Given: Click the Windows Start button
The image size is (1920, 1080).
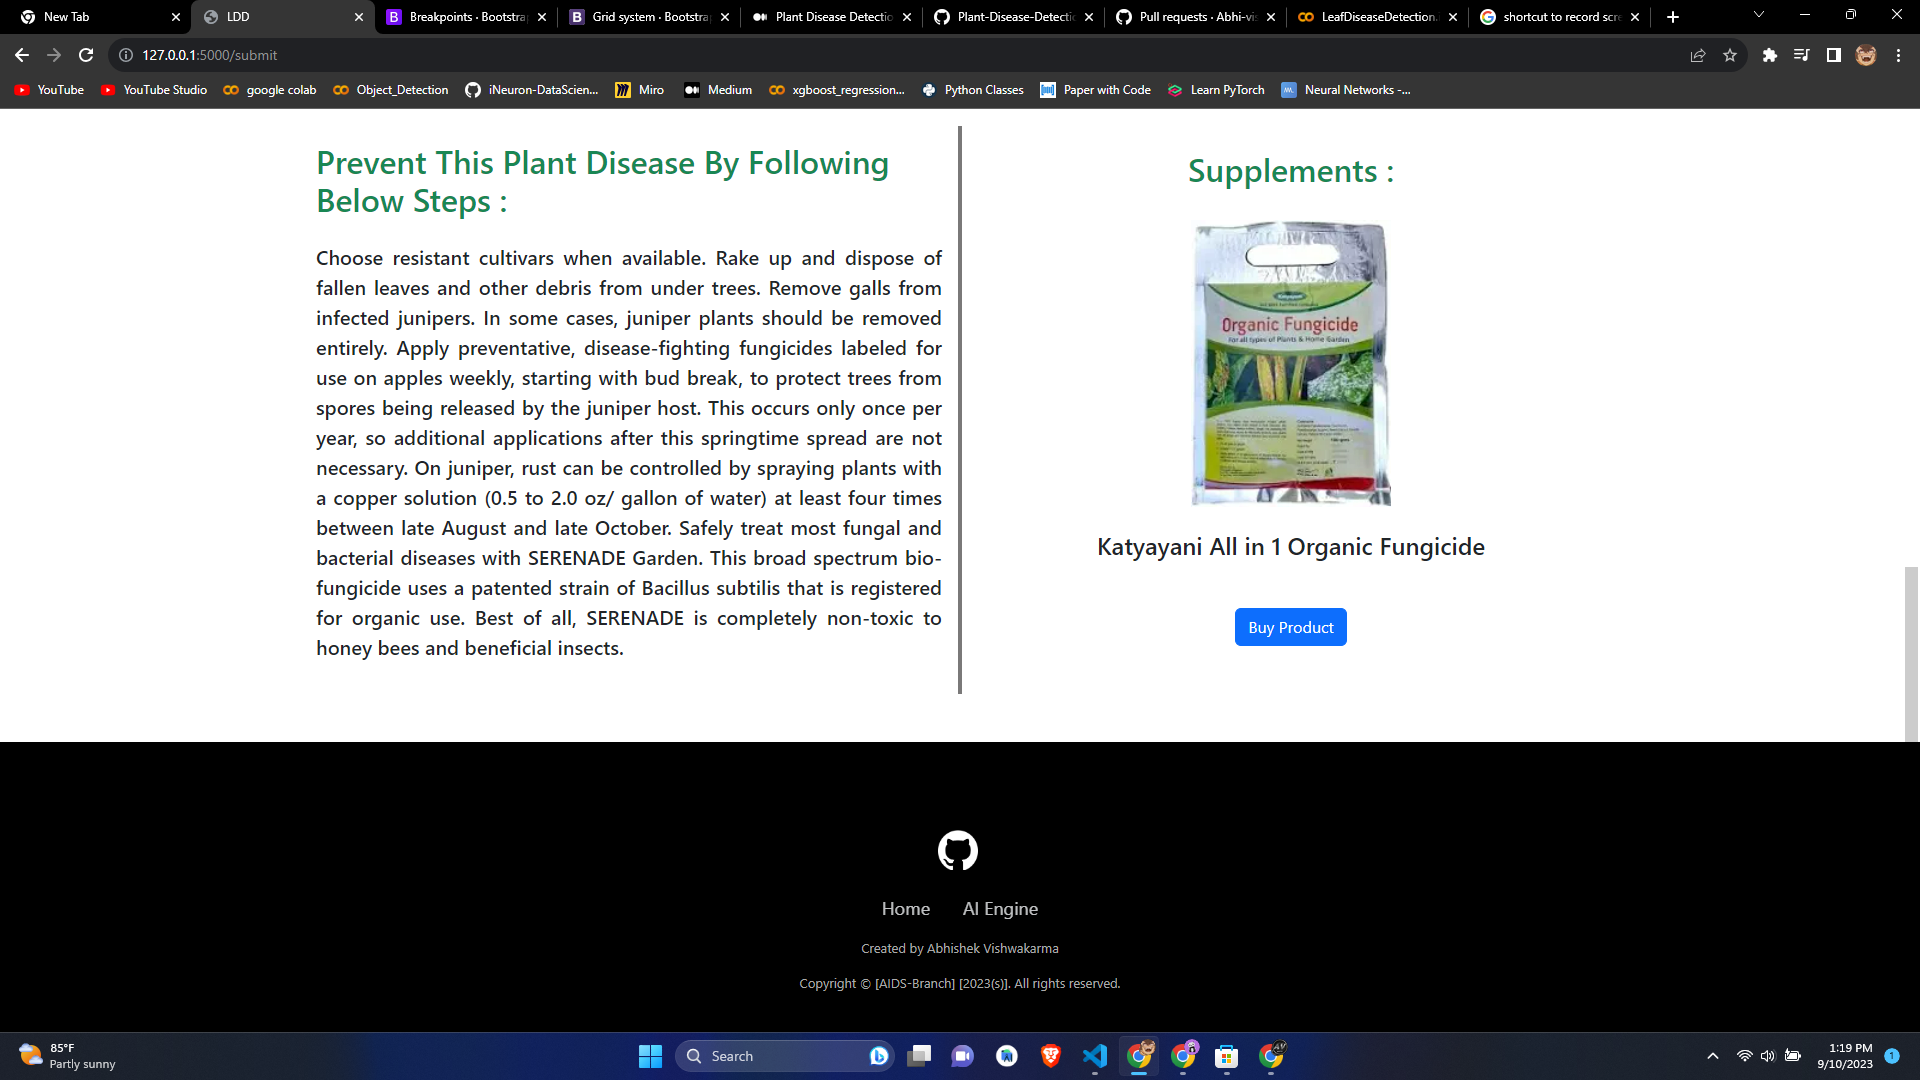Looking at the screenshot, I should click(649, 1056).
